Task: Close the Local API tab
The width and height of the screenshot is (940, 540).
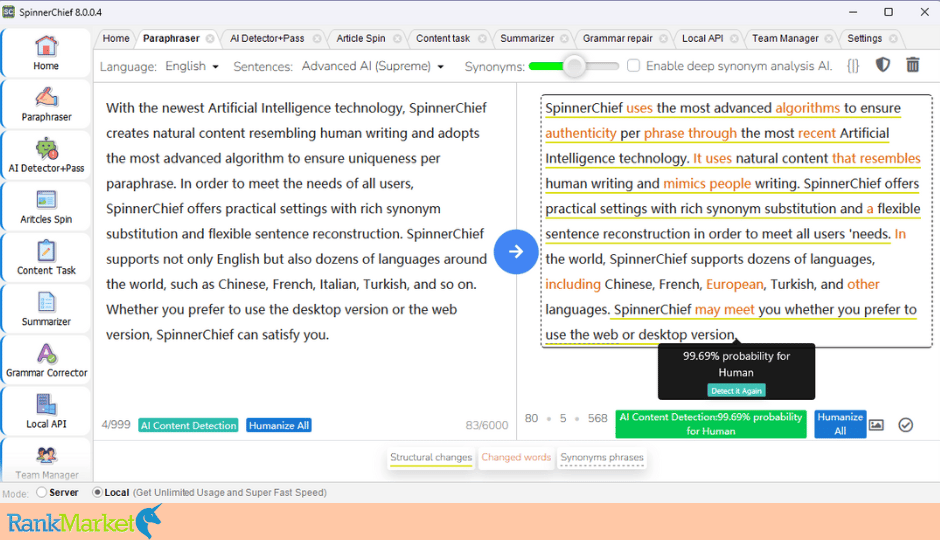Action: [734, 38]
